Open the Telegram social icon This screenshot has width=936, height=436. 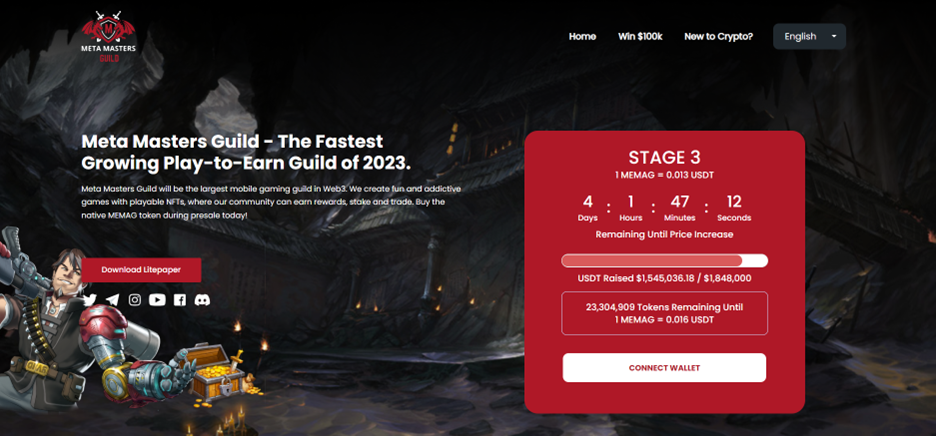[112, 300]
